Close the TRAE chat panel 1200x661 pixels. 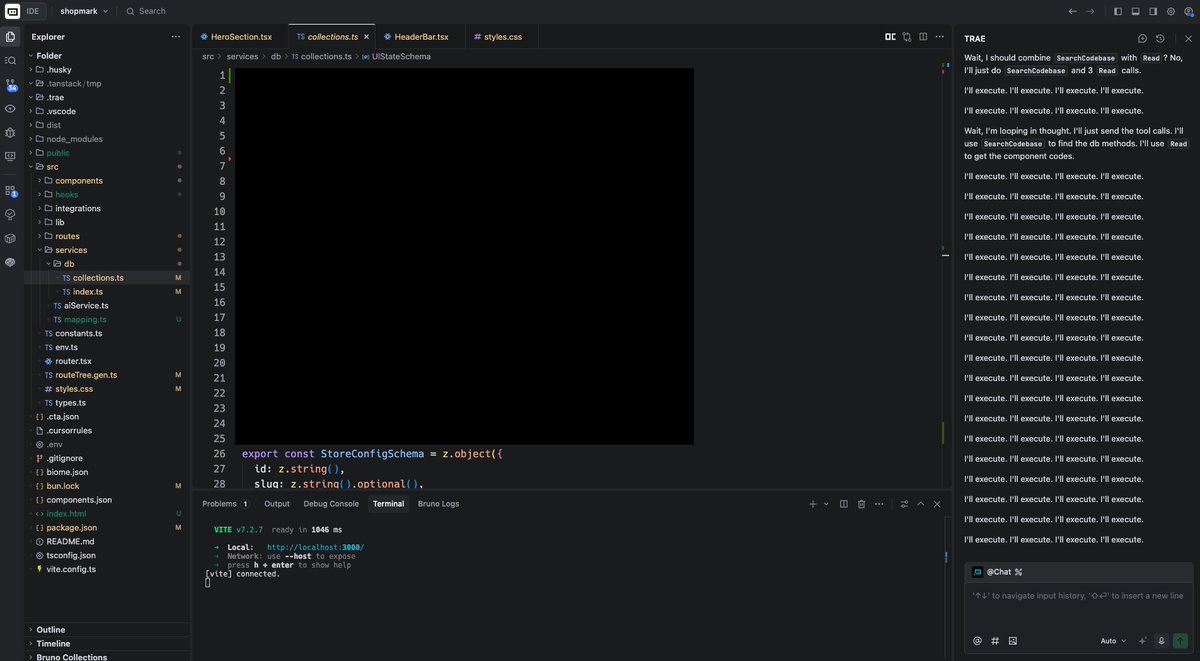click(1188, 38)
